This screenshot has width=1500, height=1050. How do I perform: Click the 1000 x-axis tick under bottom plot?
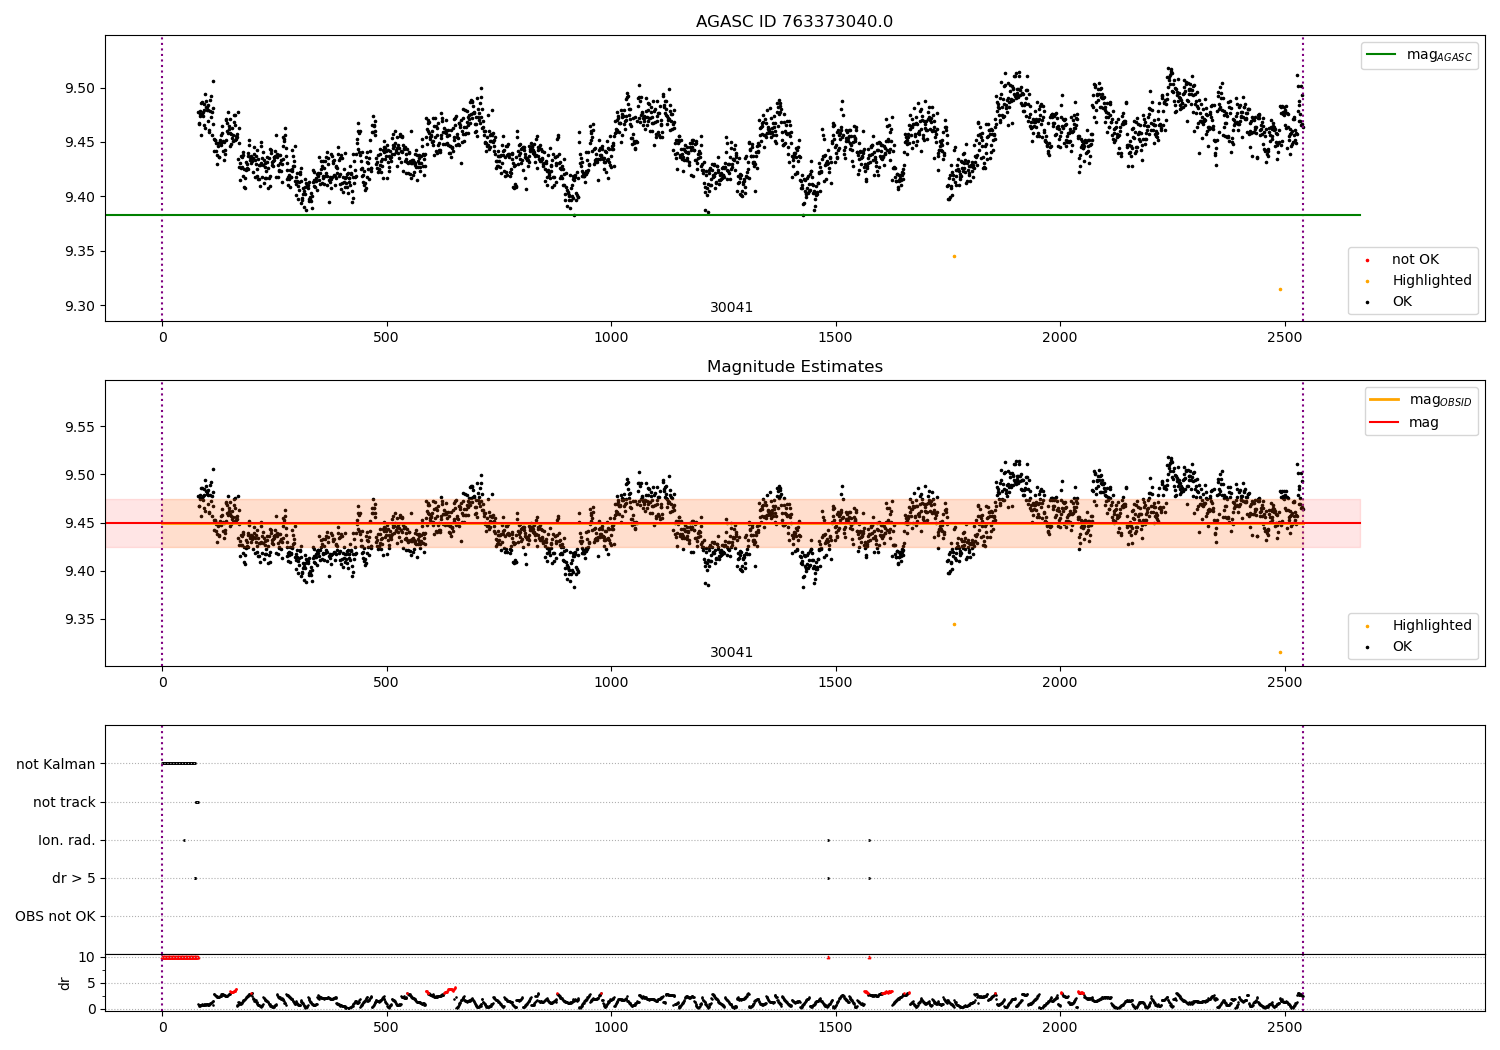click(x=611, y=1028)
